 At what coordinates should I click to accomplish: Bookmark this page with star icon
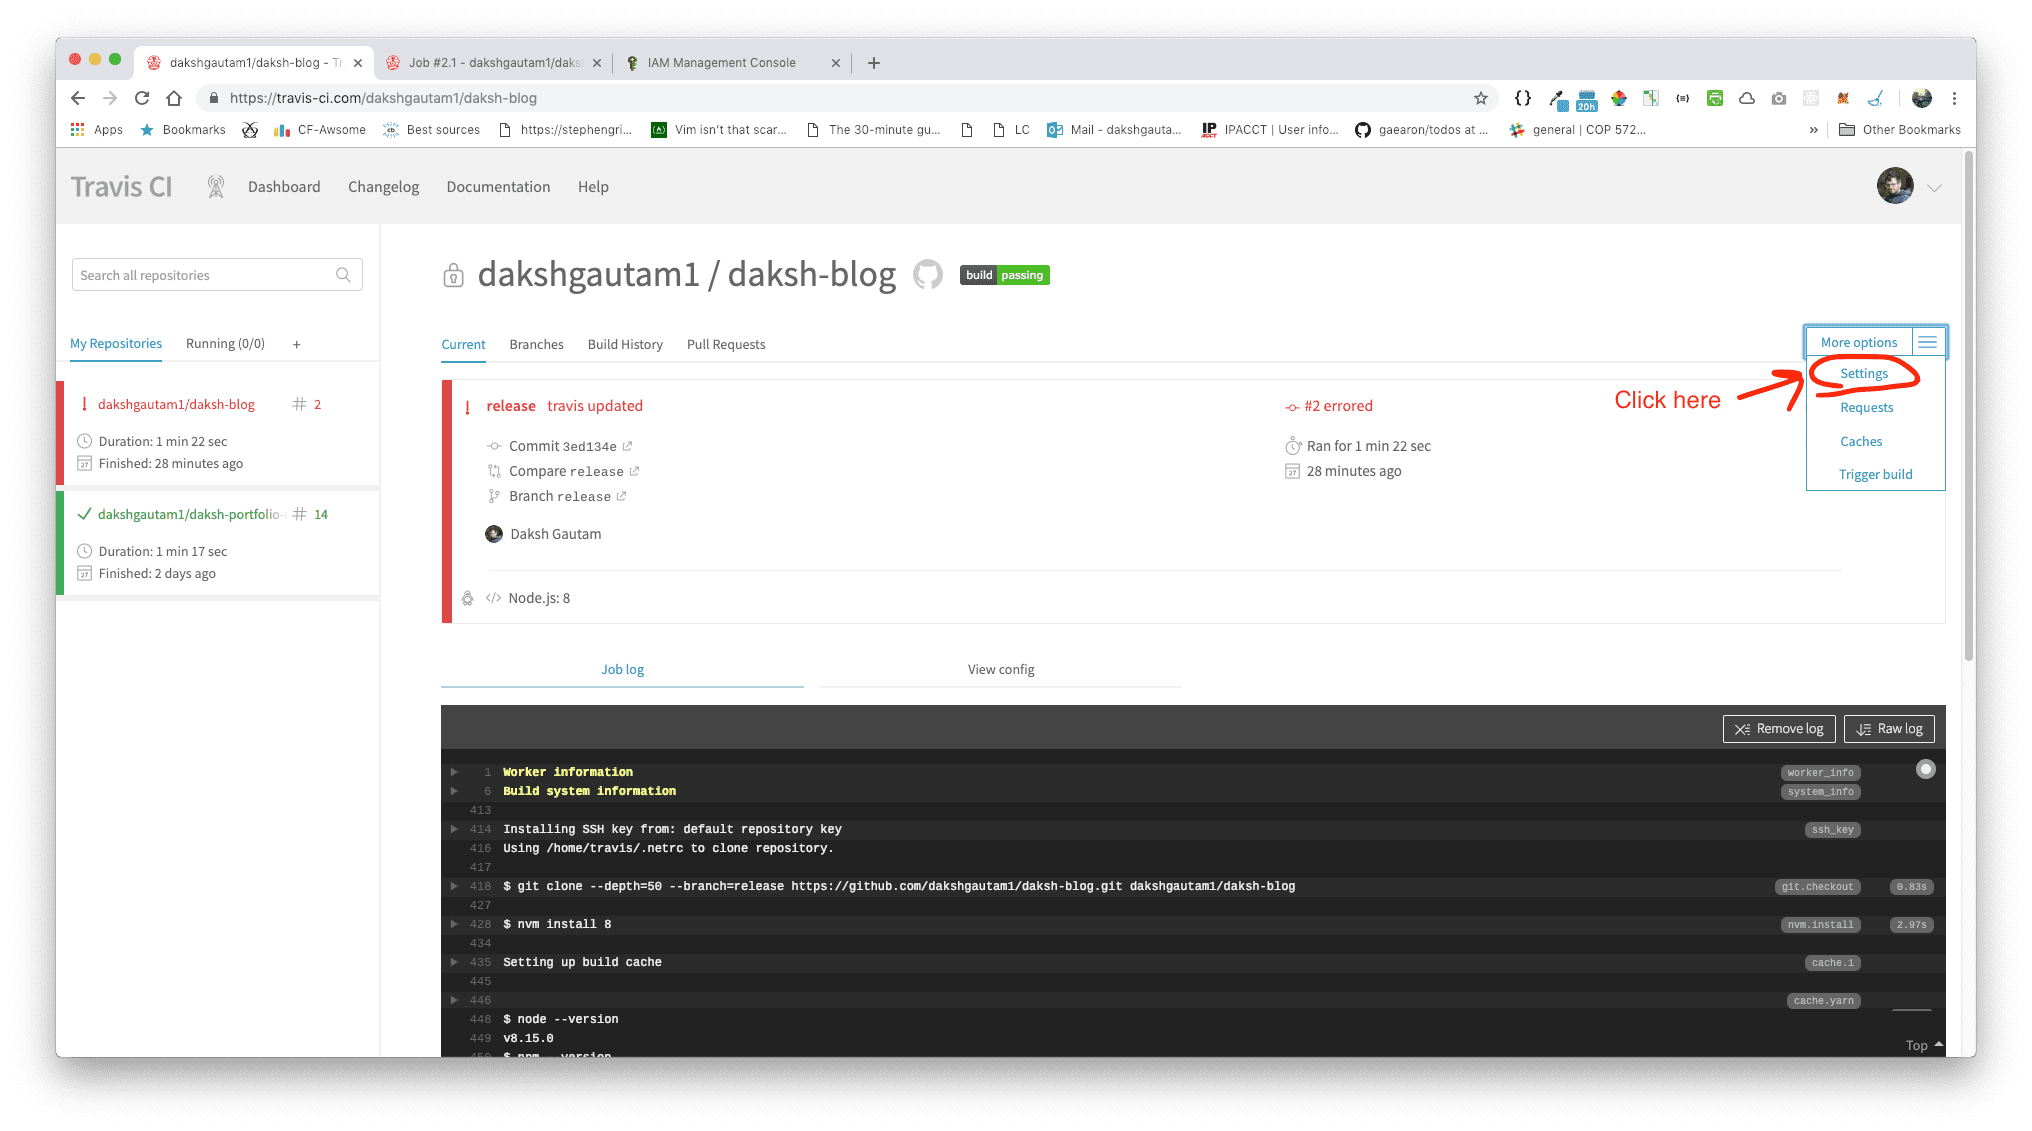tap(1480, 98)
